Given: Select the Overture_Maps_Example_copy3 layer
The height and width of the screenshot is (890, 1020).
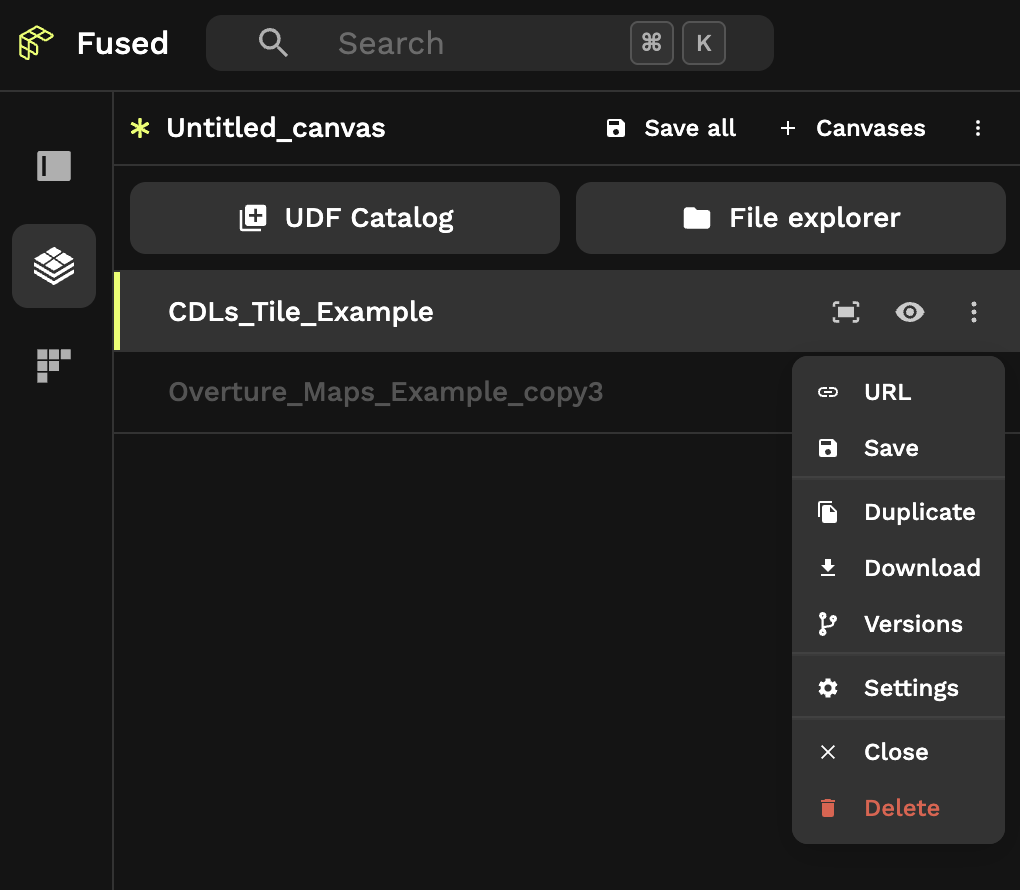Looking at the screenshot, I should point(385,392).
